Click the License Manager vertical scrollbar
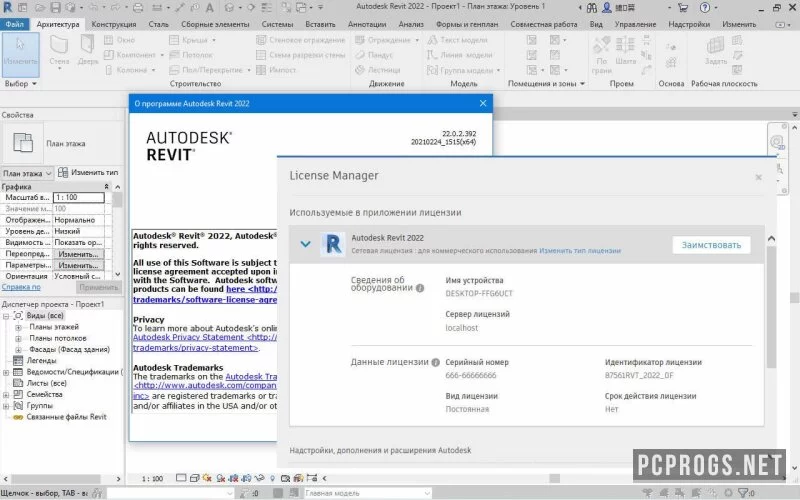This screenshot has width=800, height=500. click(771, 306)
